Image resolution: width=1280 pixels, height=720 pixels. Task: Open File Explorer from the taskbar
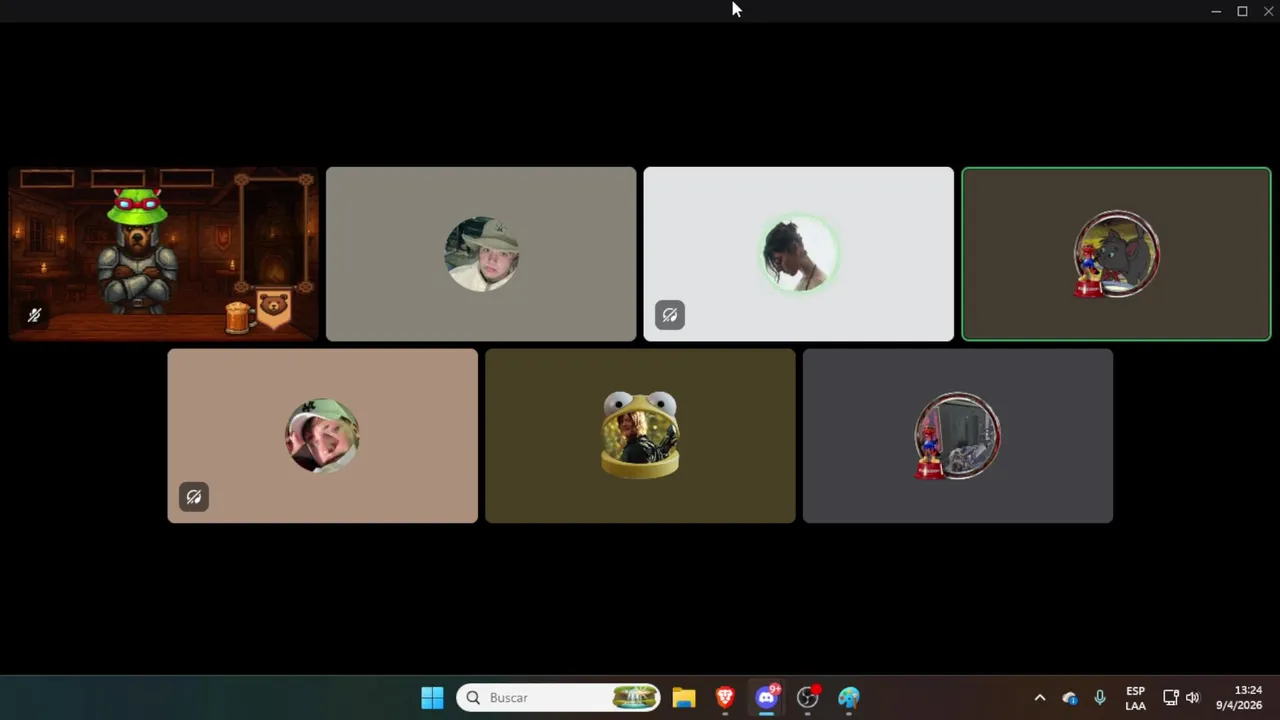click(684, 697)
